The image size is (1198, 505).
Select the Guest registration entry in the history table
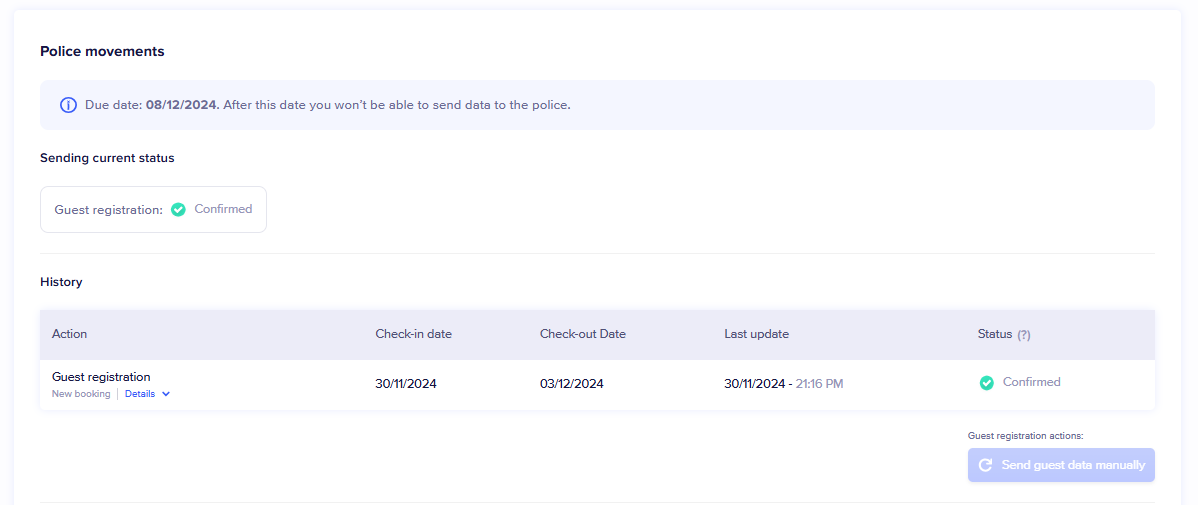[101, 377]
